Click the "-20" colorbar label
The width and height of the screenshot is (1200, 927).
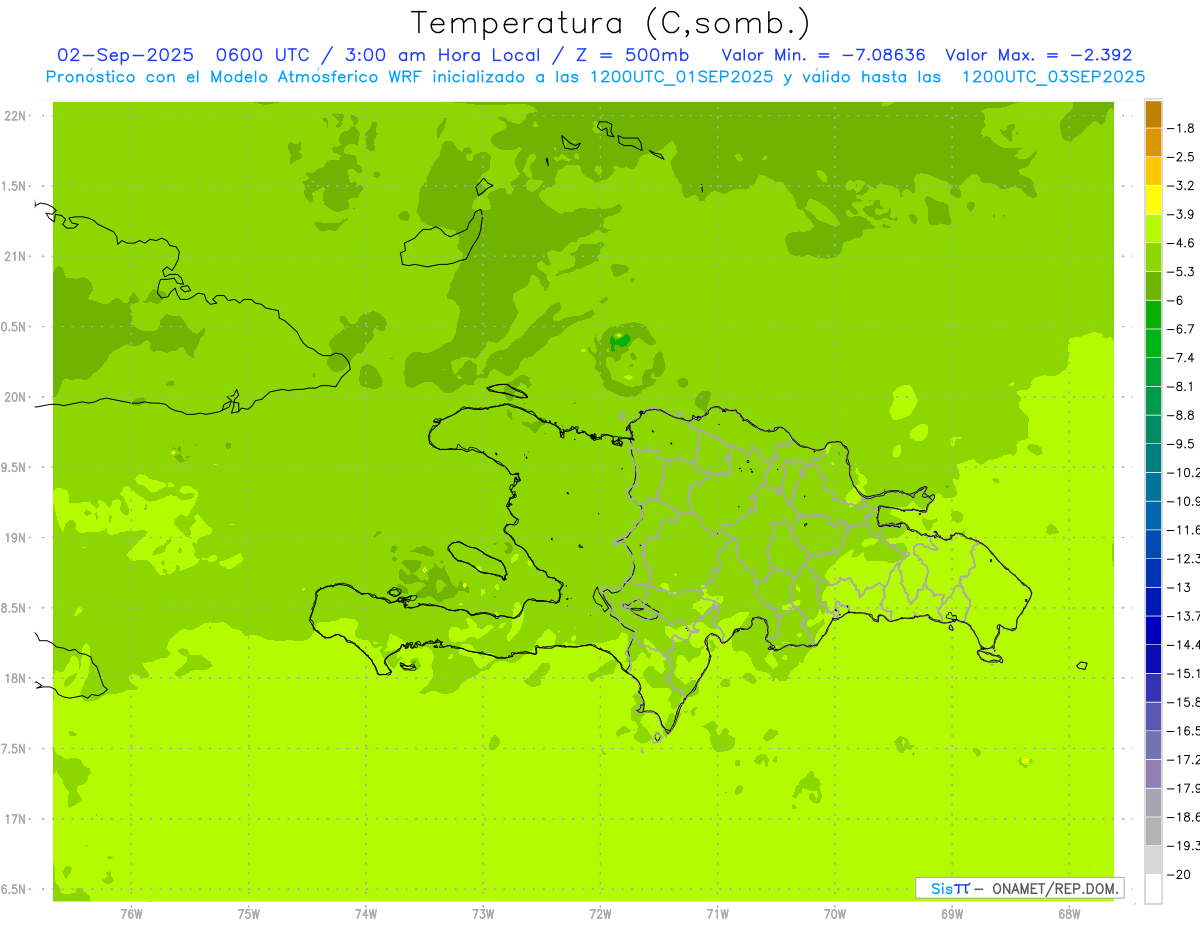click(1181, 874)
